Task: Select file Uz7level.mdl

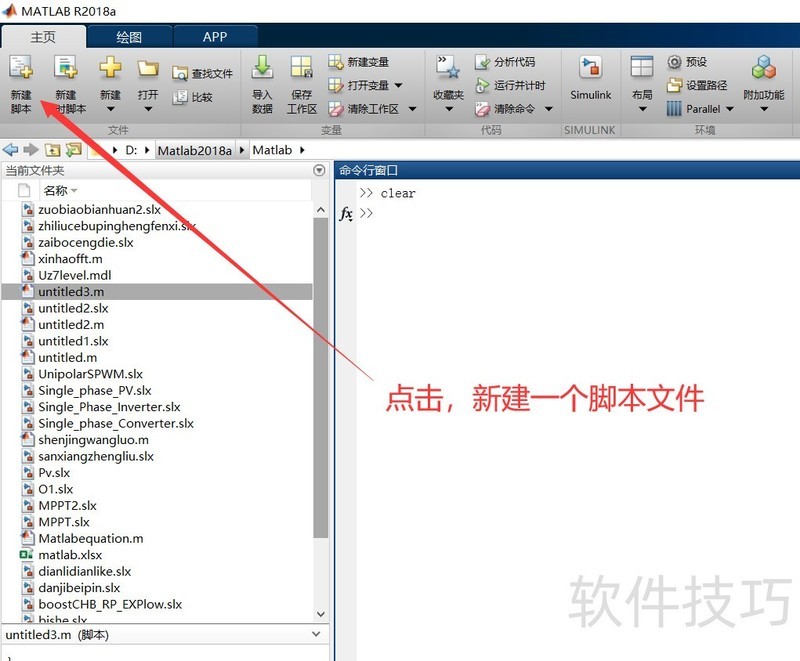Action: tap(74, 275)
